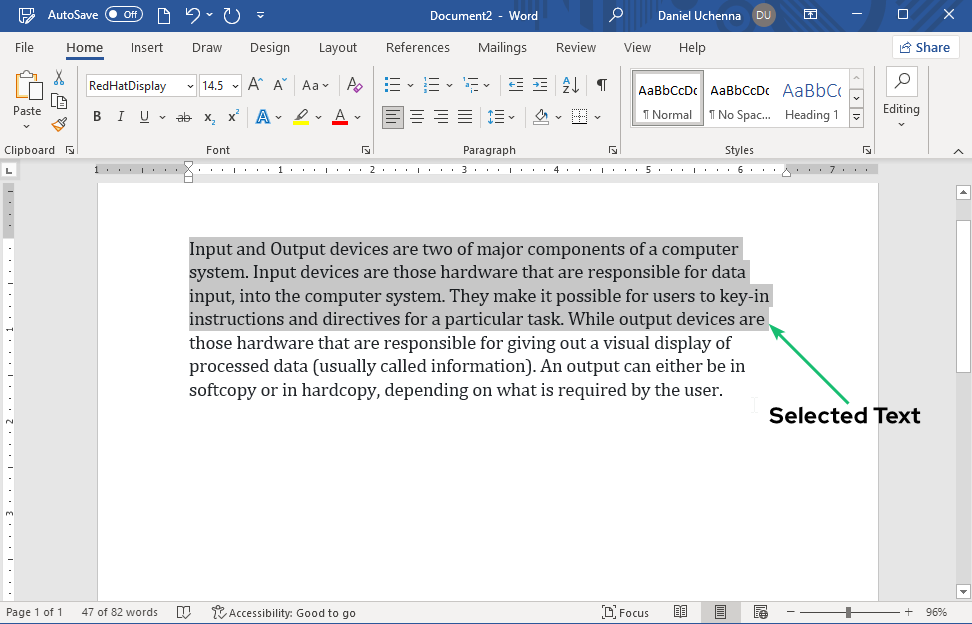This screenshot has height=624, width=972.
Task: Show paragraph marks with the Pilcrow icon
Action: (x=601, y=85)
